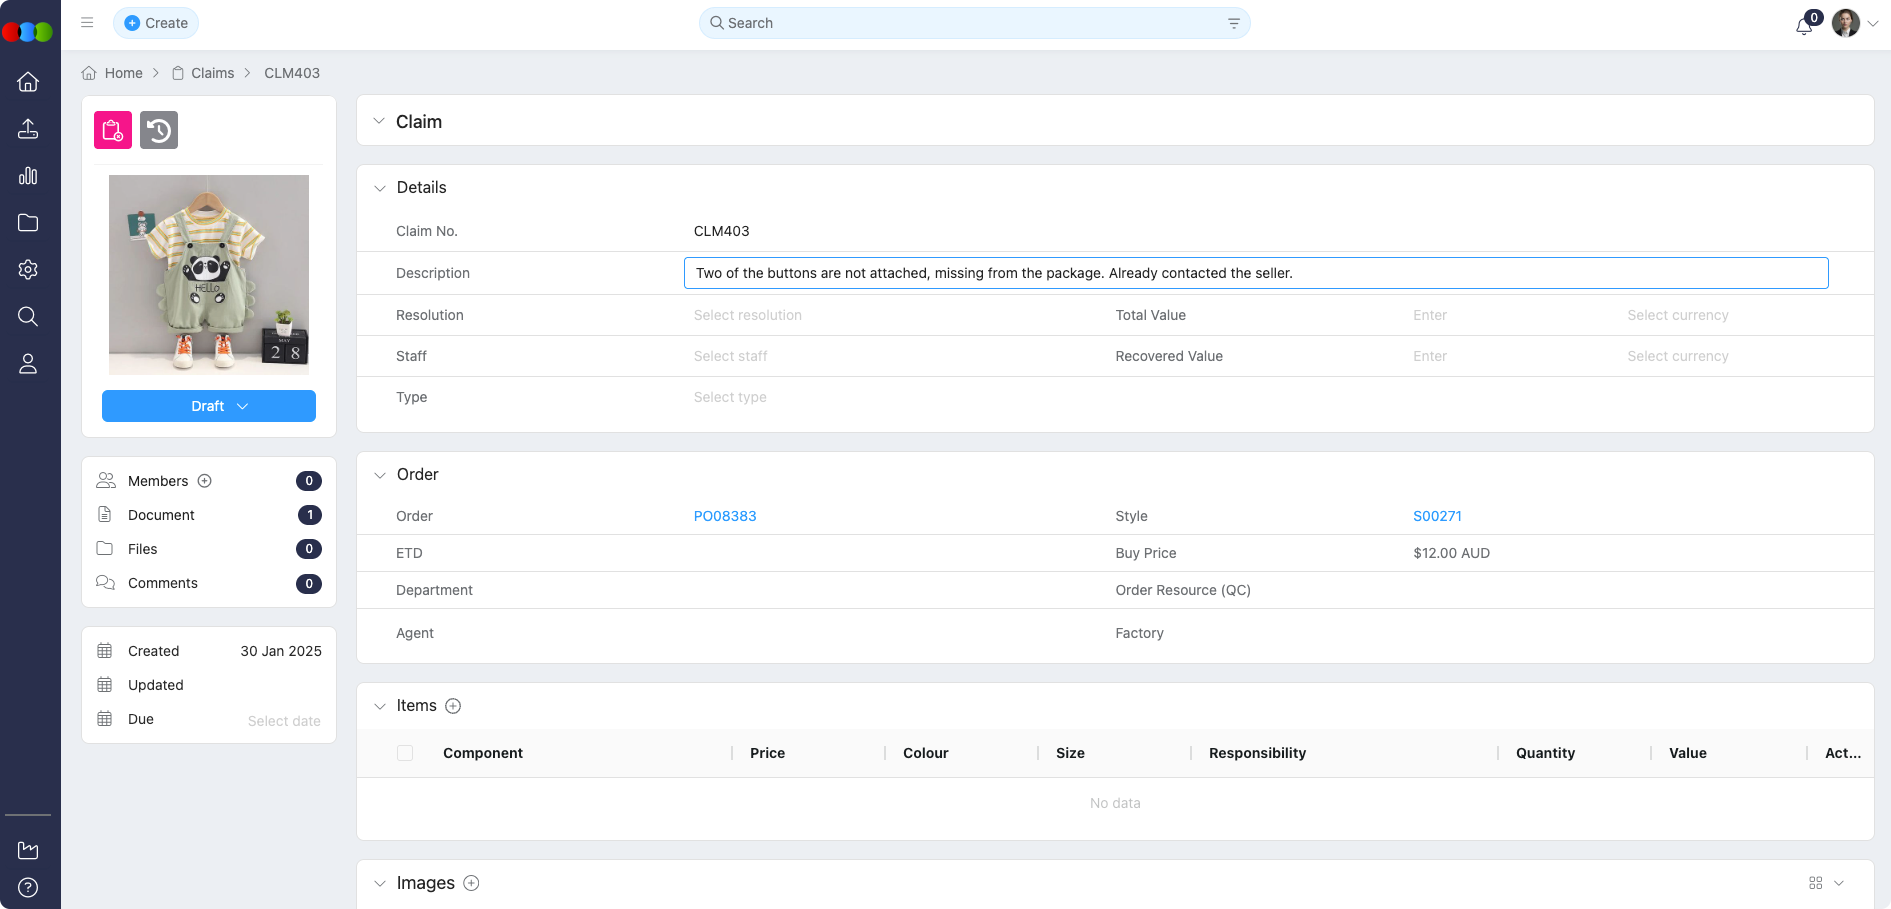Click the help question mark icon
The height and width of the screenshot is (909, 1891).
point(28,887)
